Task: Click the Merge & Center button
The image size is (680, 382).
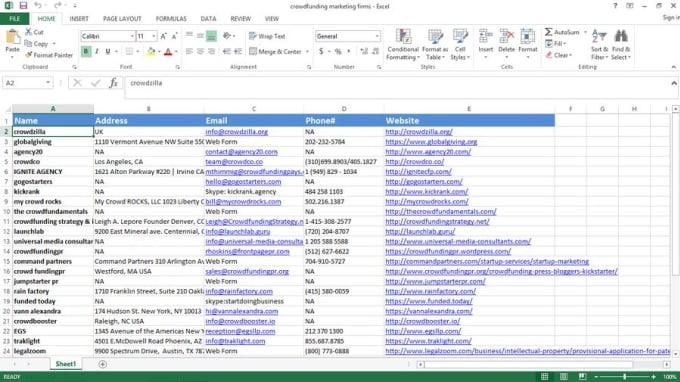Action: 275,52
